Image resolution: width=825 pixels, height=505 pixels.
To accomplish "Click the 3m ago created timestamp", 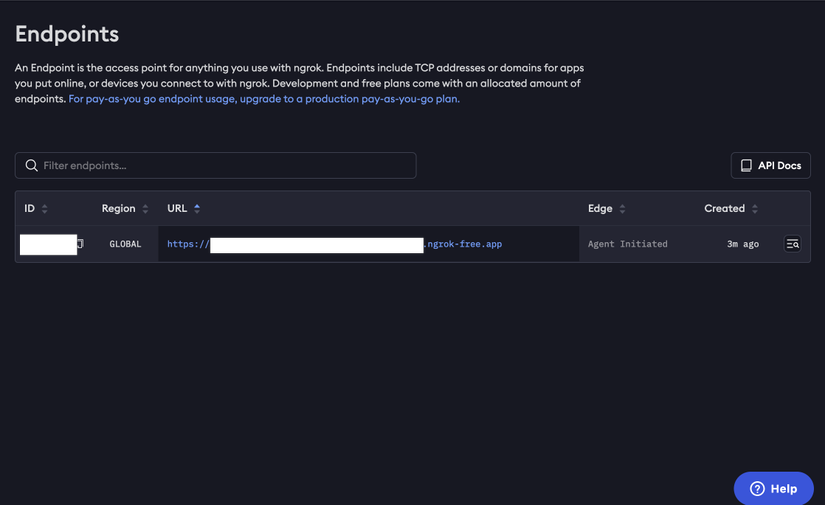I will [743, 244].
